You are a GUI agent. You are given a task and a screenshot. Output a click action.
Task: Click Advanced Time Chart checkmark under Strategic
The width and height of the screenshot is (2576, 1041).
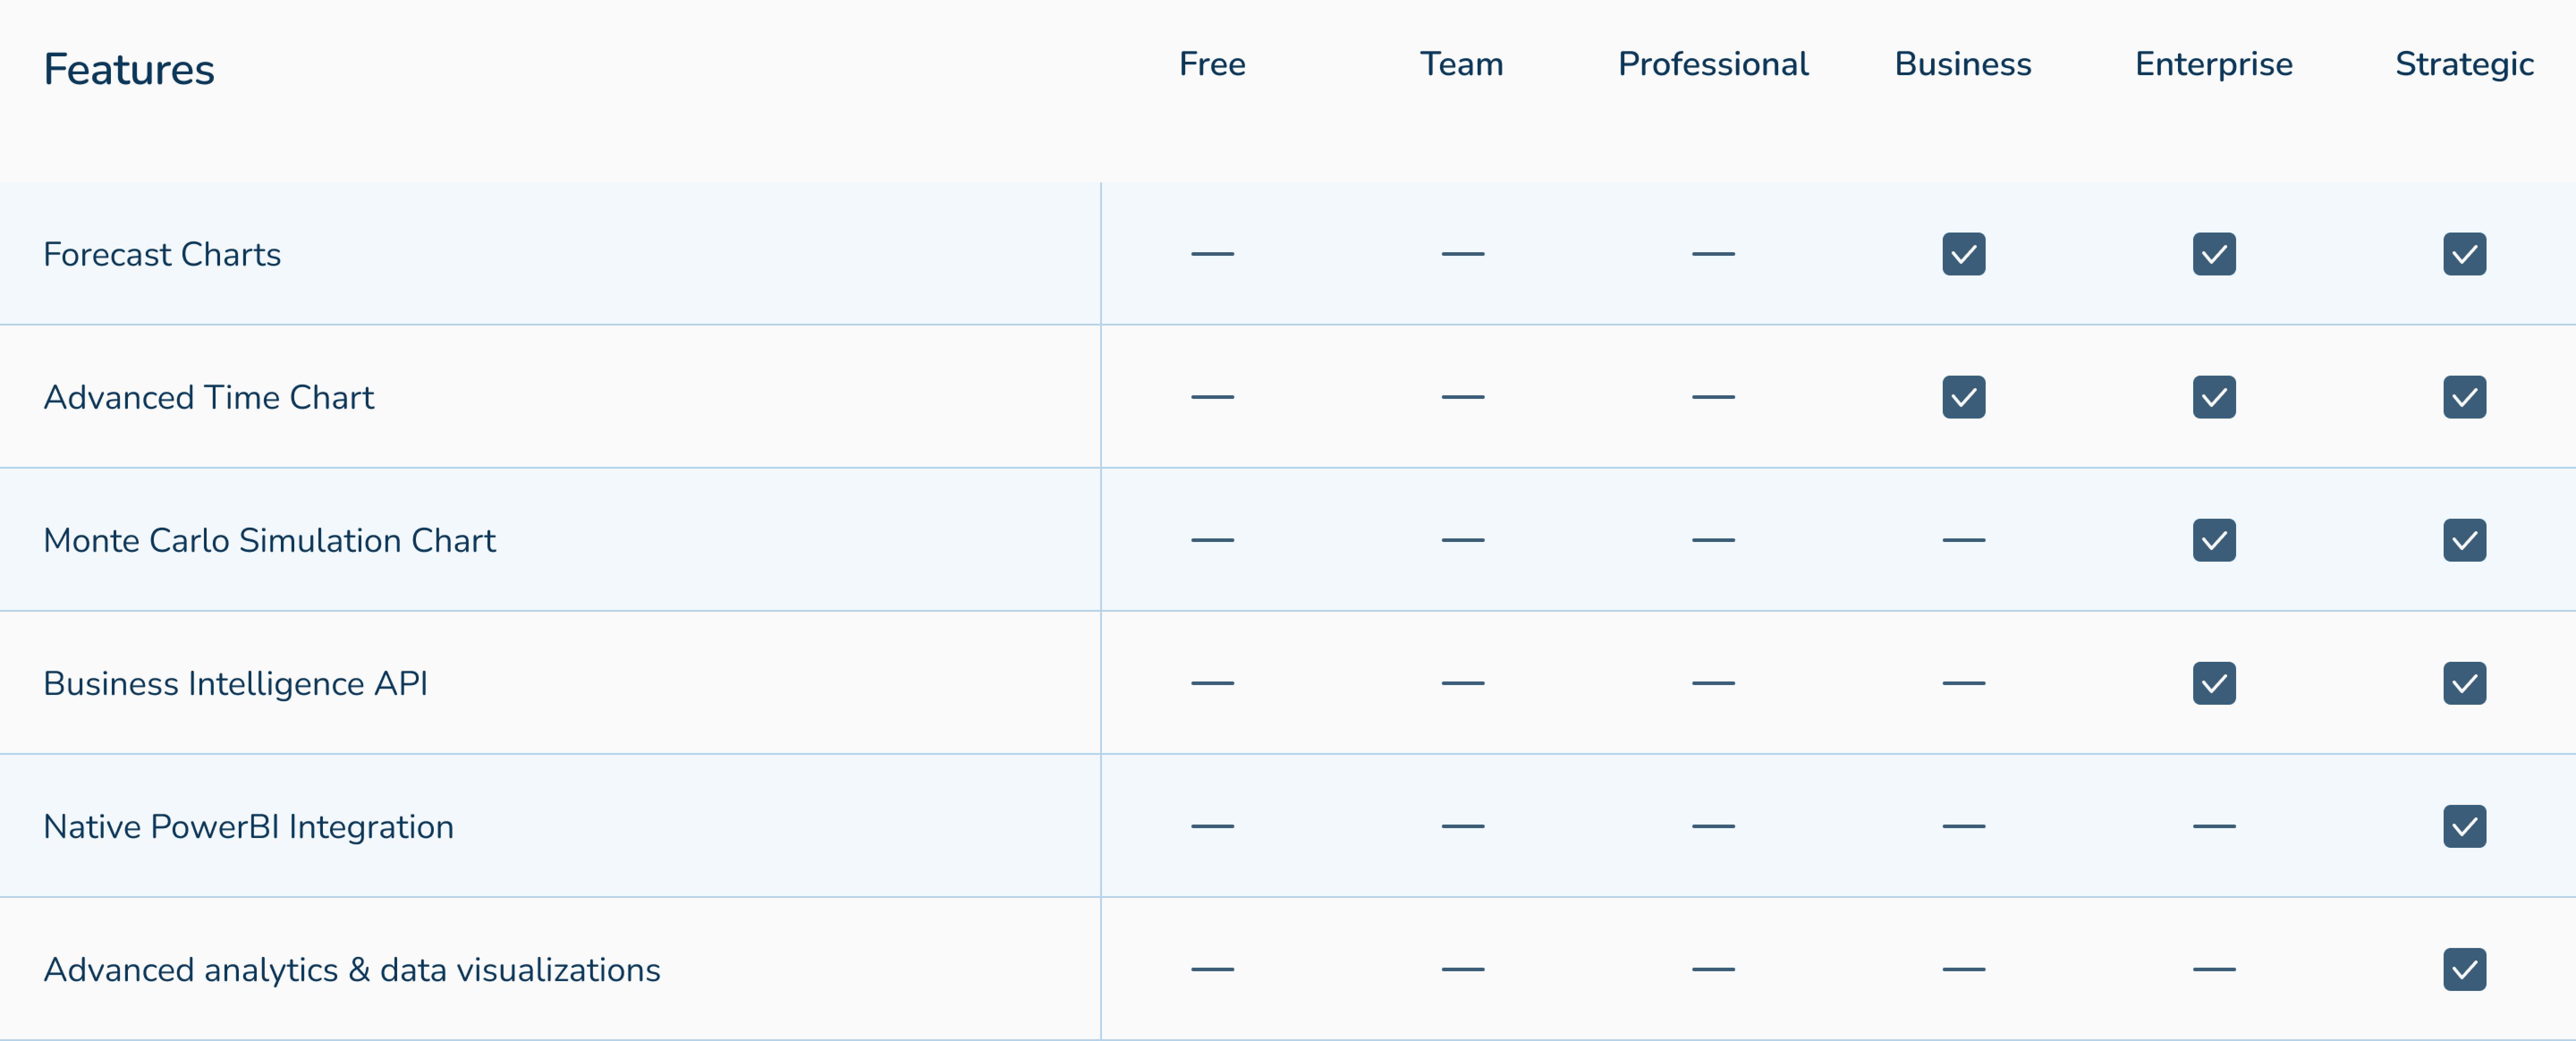point(2464,397)
